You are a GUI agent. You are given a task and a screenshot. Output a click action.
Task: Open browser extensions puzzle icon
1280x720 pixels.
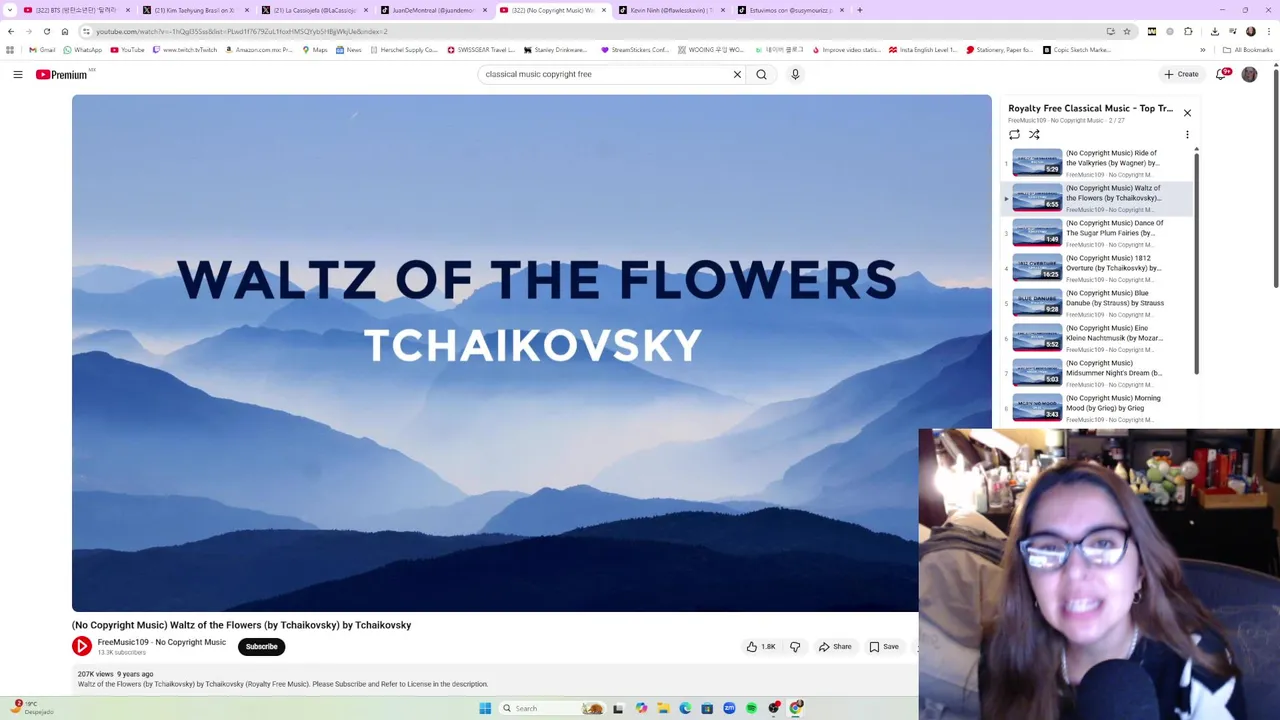pos(1188,31)
